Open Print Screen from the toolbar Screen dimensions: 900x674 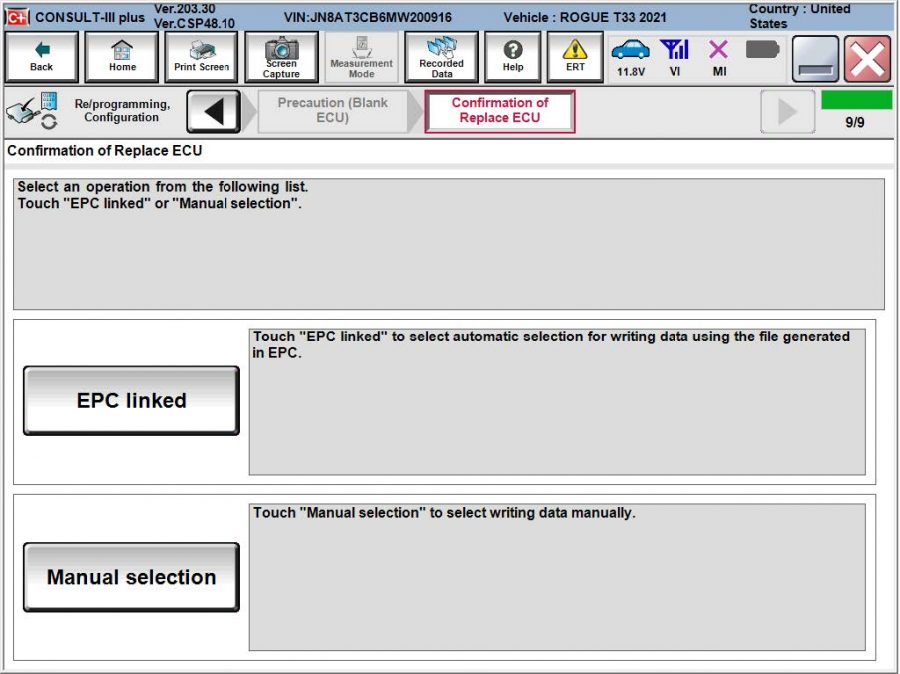click(x=200, y=56)
